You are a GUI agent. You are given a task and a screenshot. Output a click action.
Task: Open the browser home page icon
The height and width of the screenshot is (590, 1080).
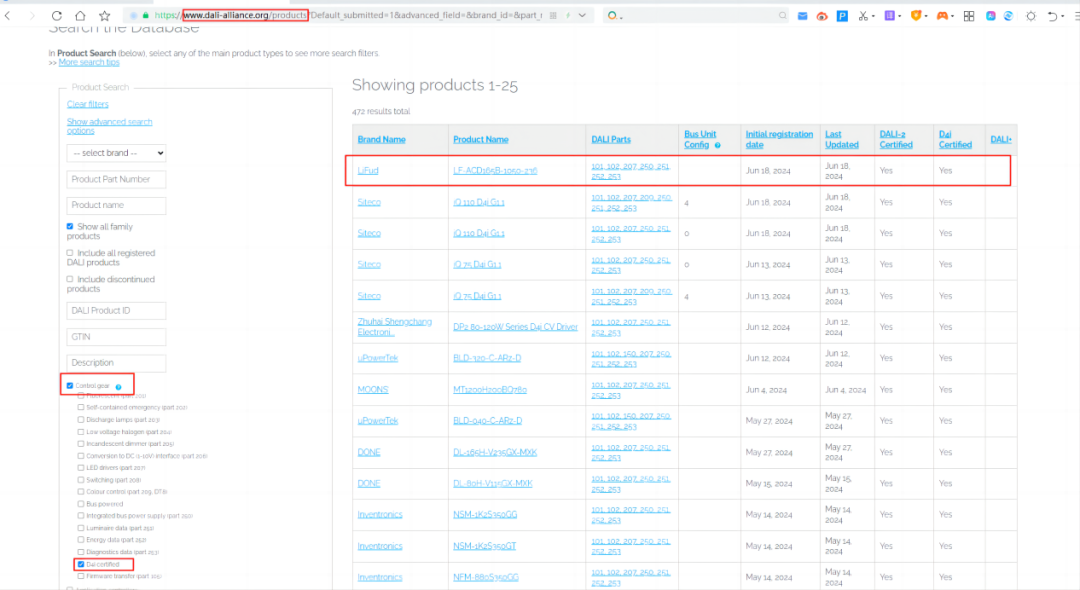(x=81, y=15)
